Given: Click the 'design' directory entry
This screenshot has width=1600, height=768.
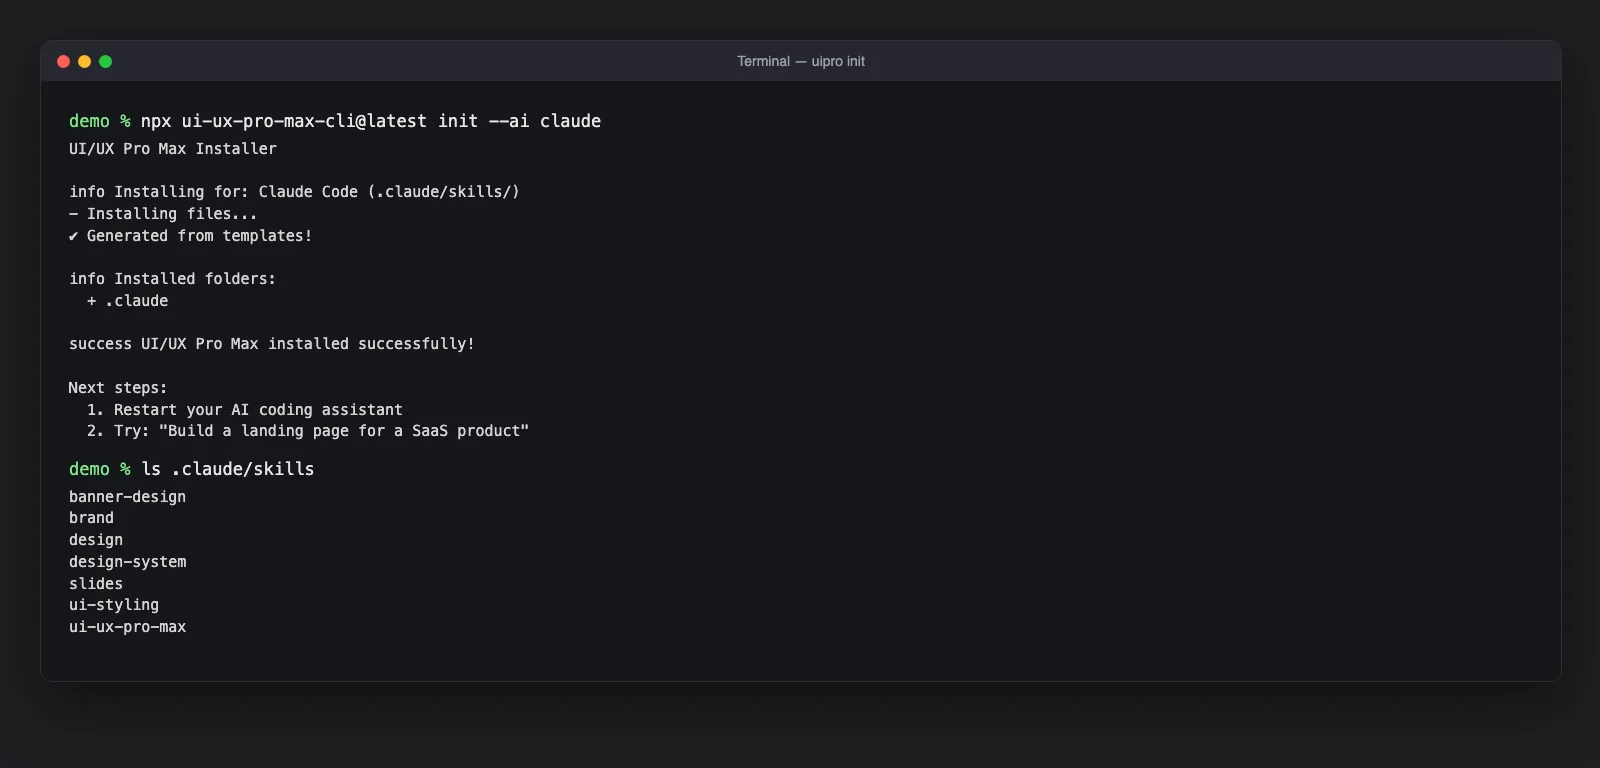Looking at the screenshot, I should click(96, 540).
